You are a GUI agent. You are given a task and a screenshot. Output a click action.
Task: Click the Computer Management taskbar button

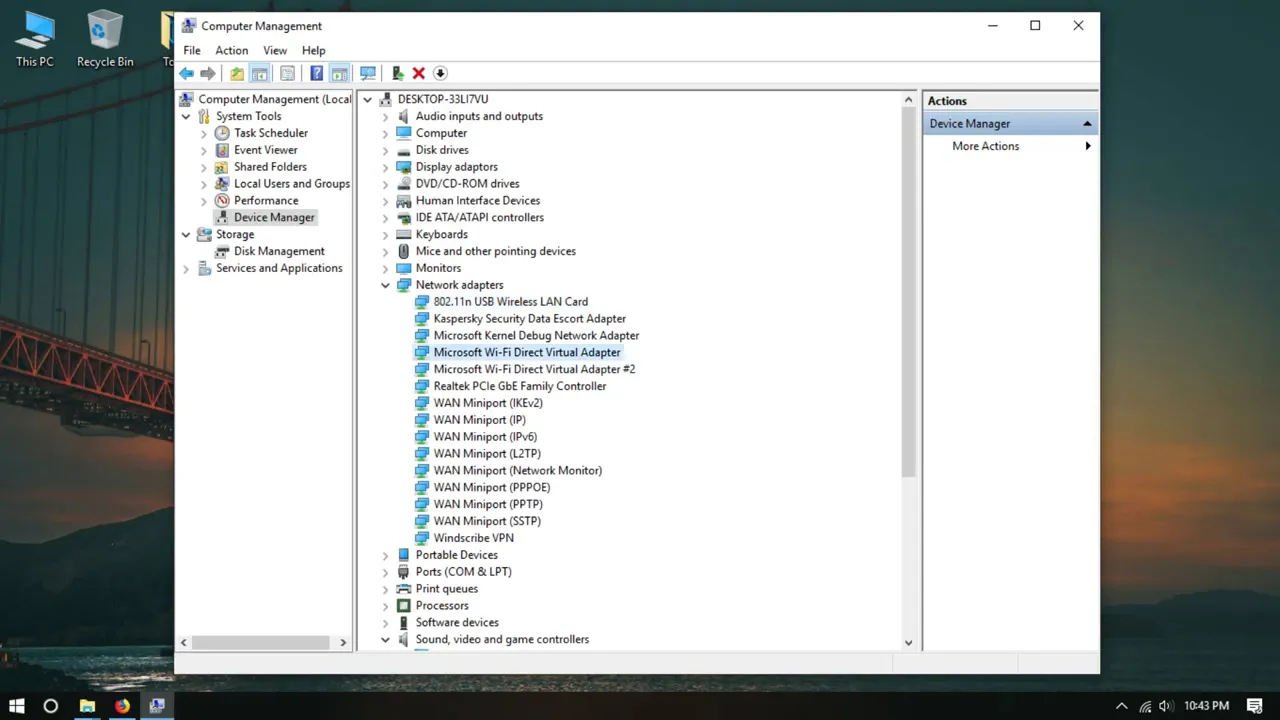pos(157,706)
